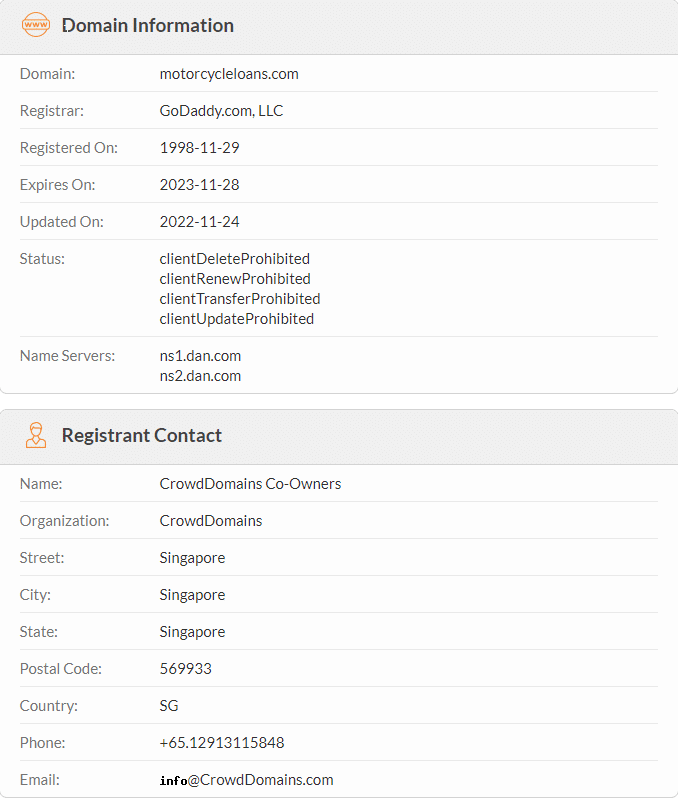This screenshot has height=798, width=678.
Task: Click the Registrant Contact heading
Action: 142,435
